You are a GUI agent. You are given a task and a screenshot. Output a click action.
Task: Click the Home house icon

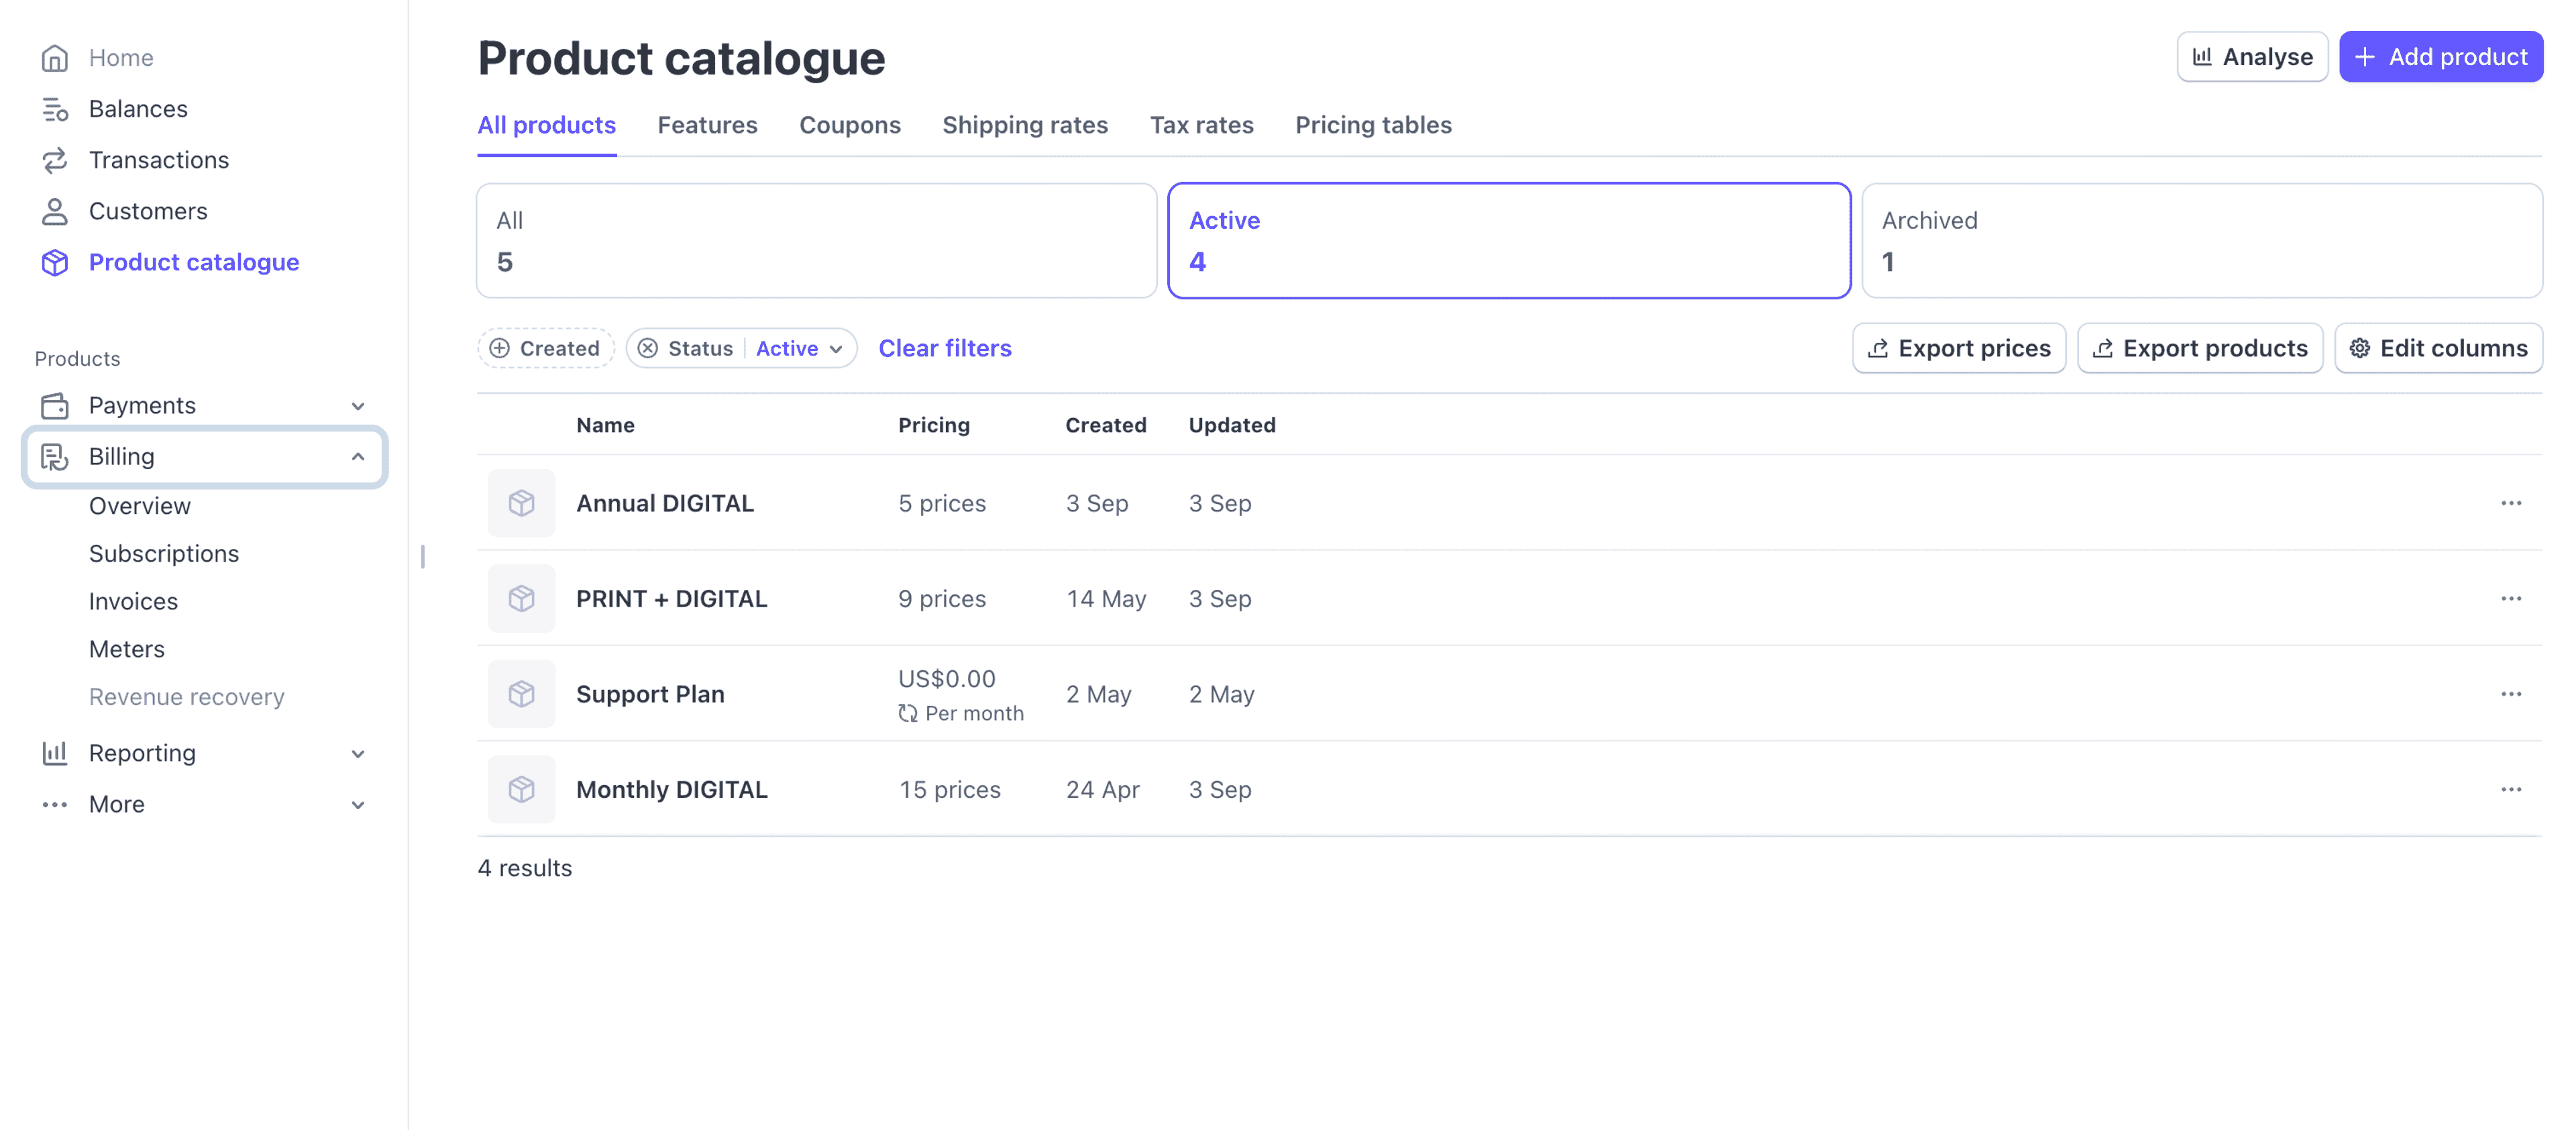55,58
